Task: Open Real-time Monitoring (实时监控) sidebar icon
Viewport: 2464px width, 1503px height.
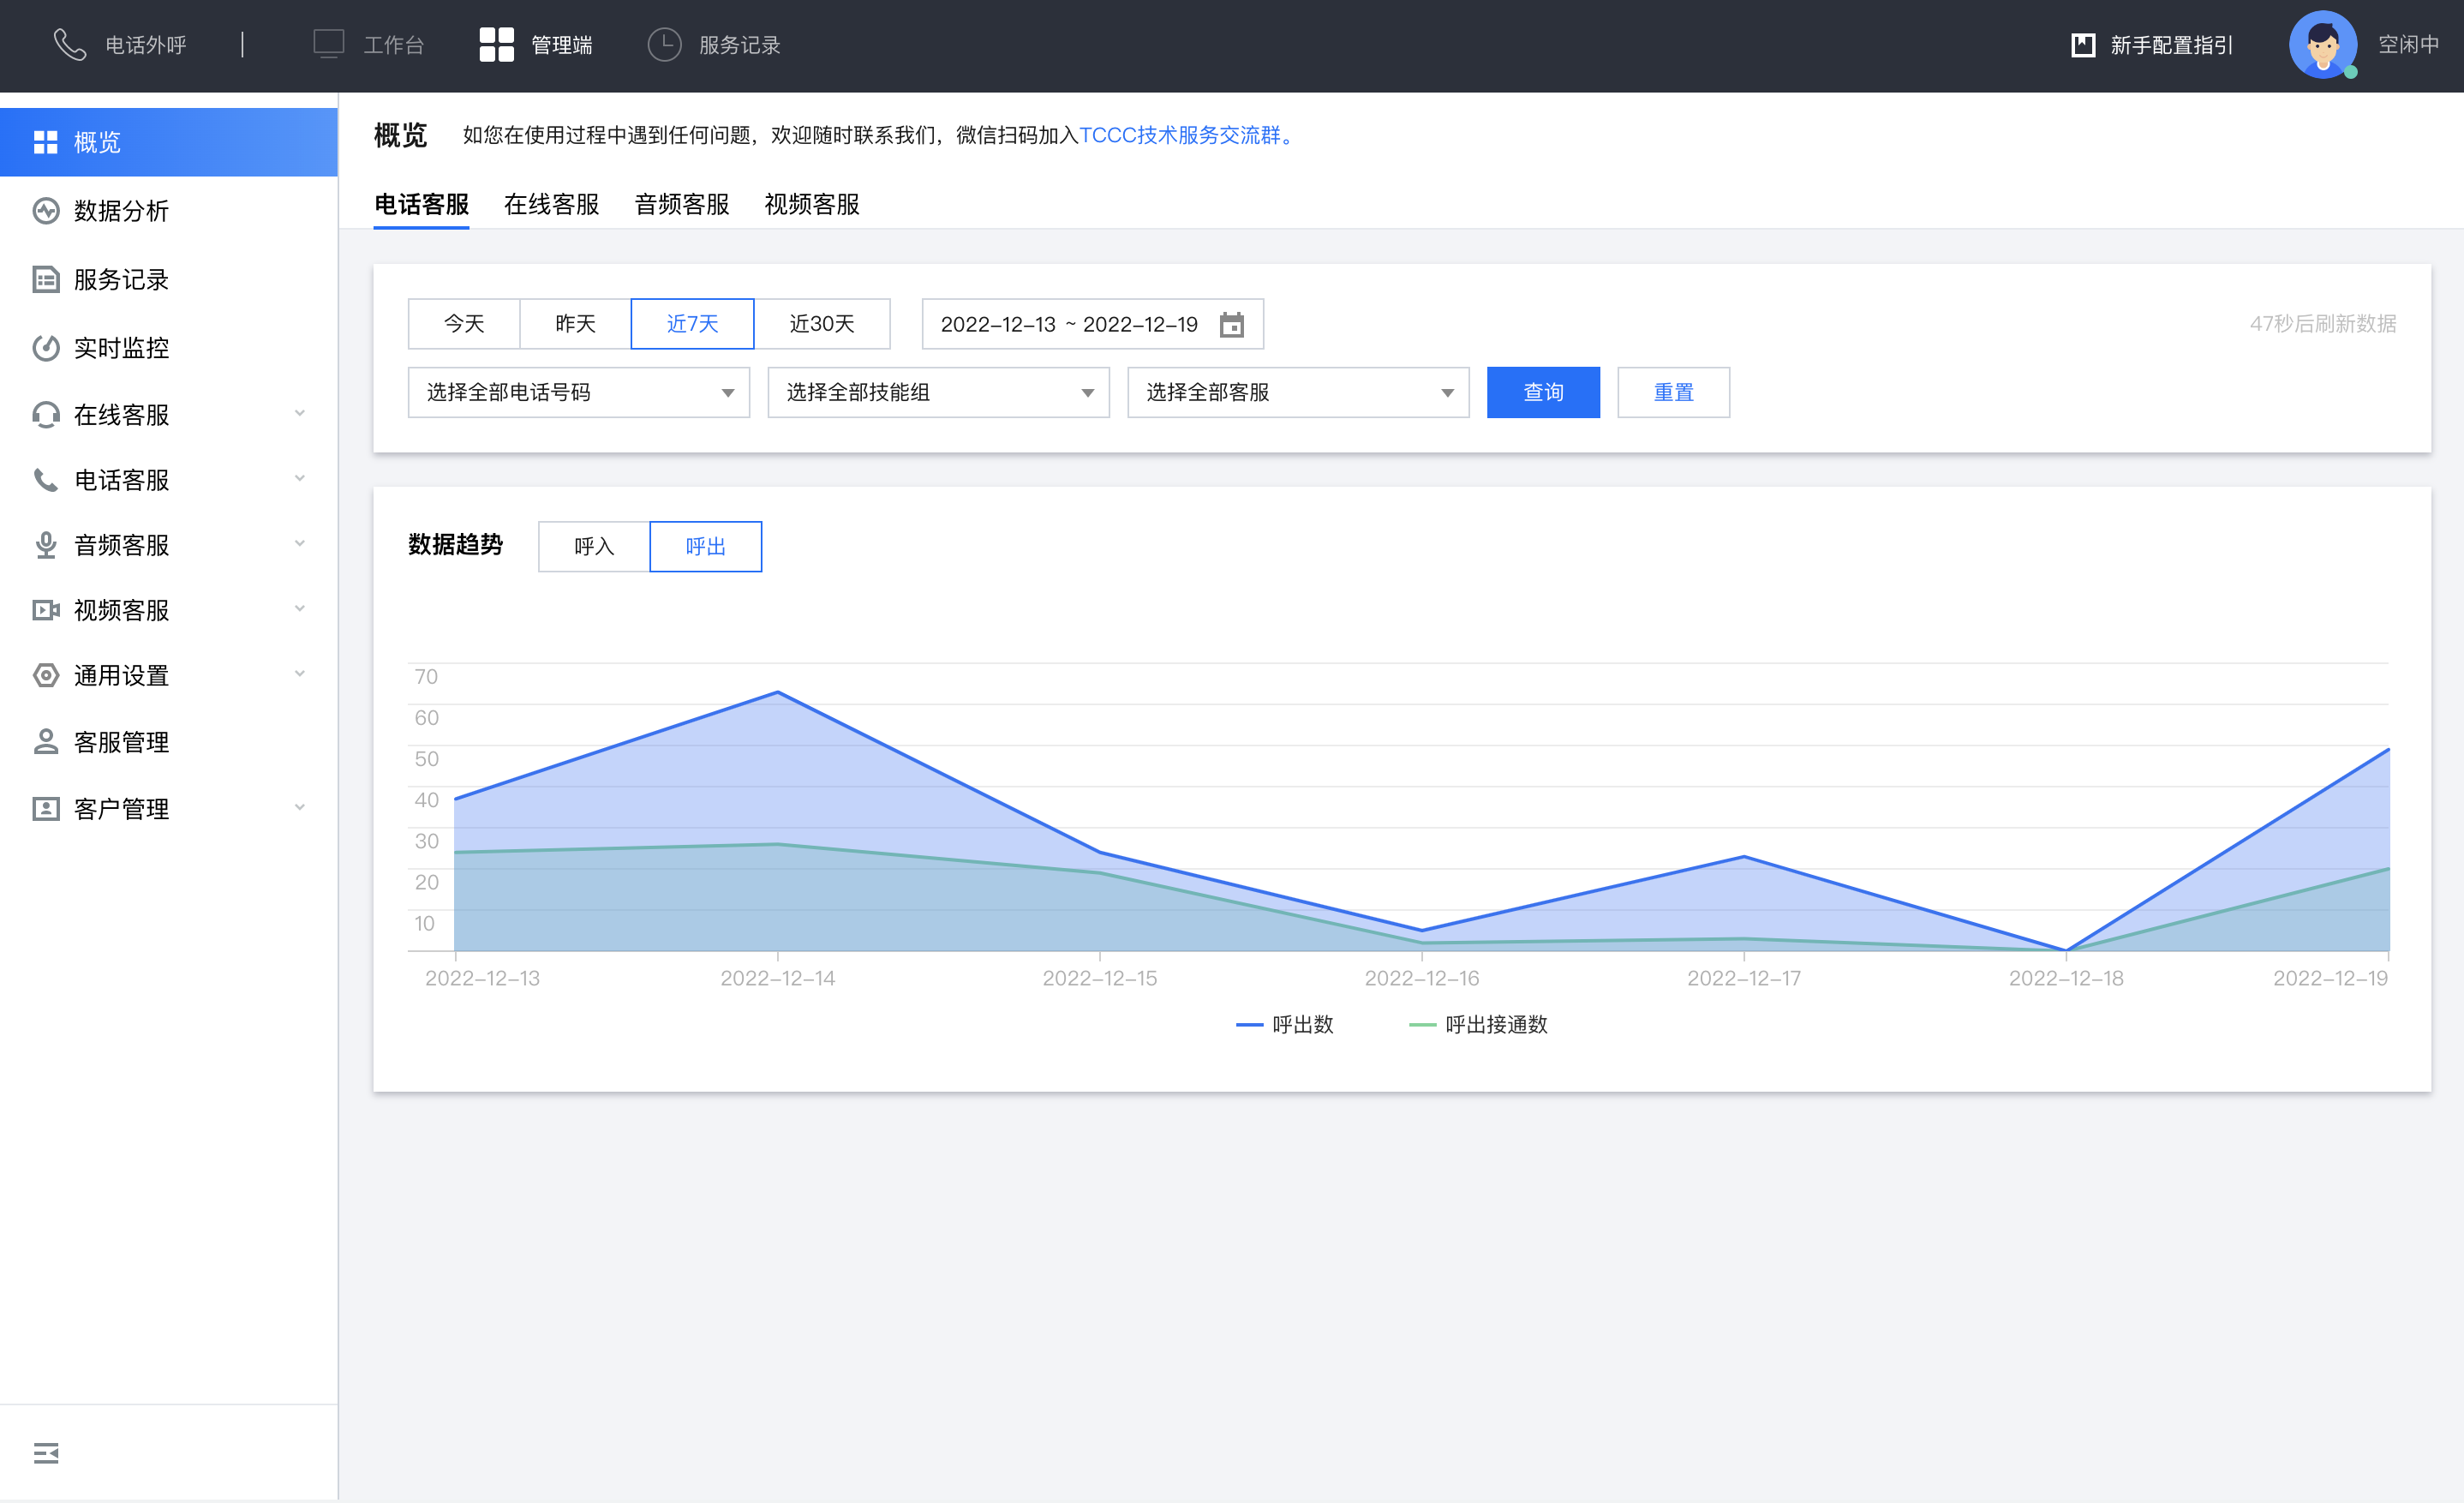Action: 46,348
